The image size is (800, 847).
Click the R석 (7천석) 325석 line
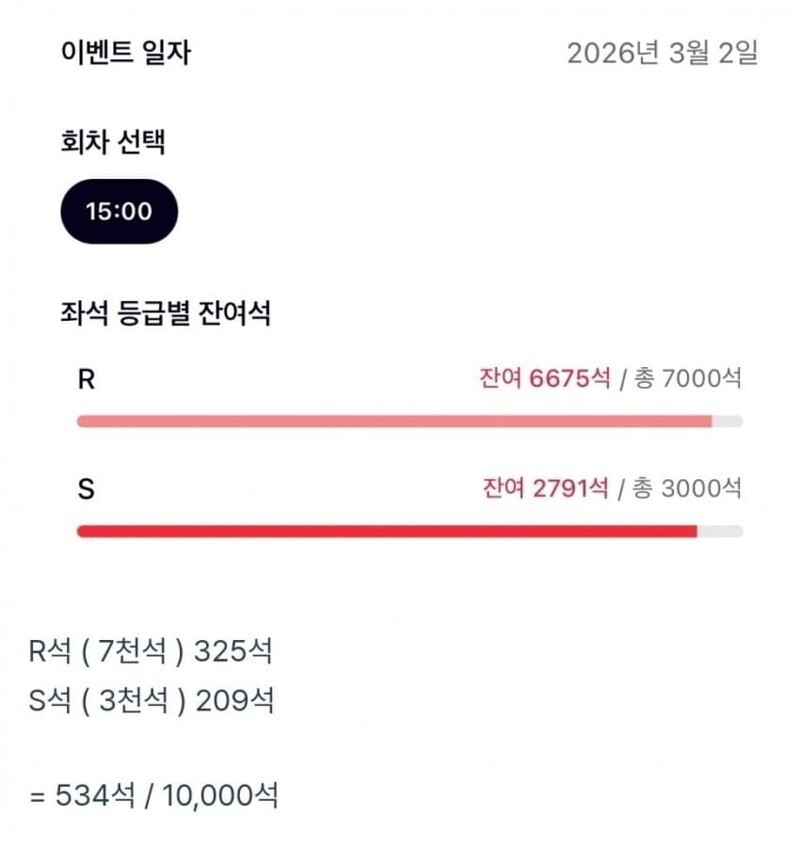point(151,650)
